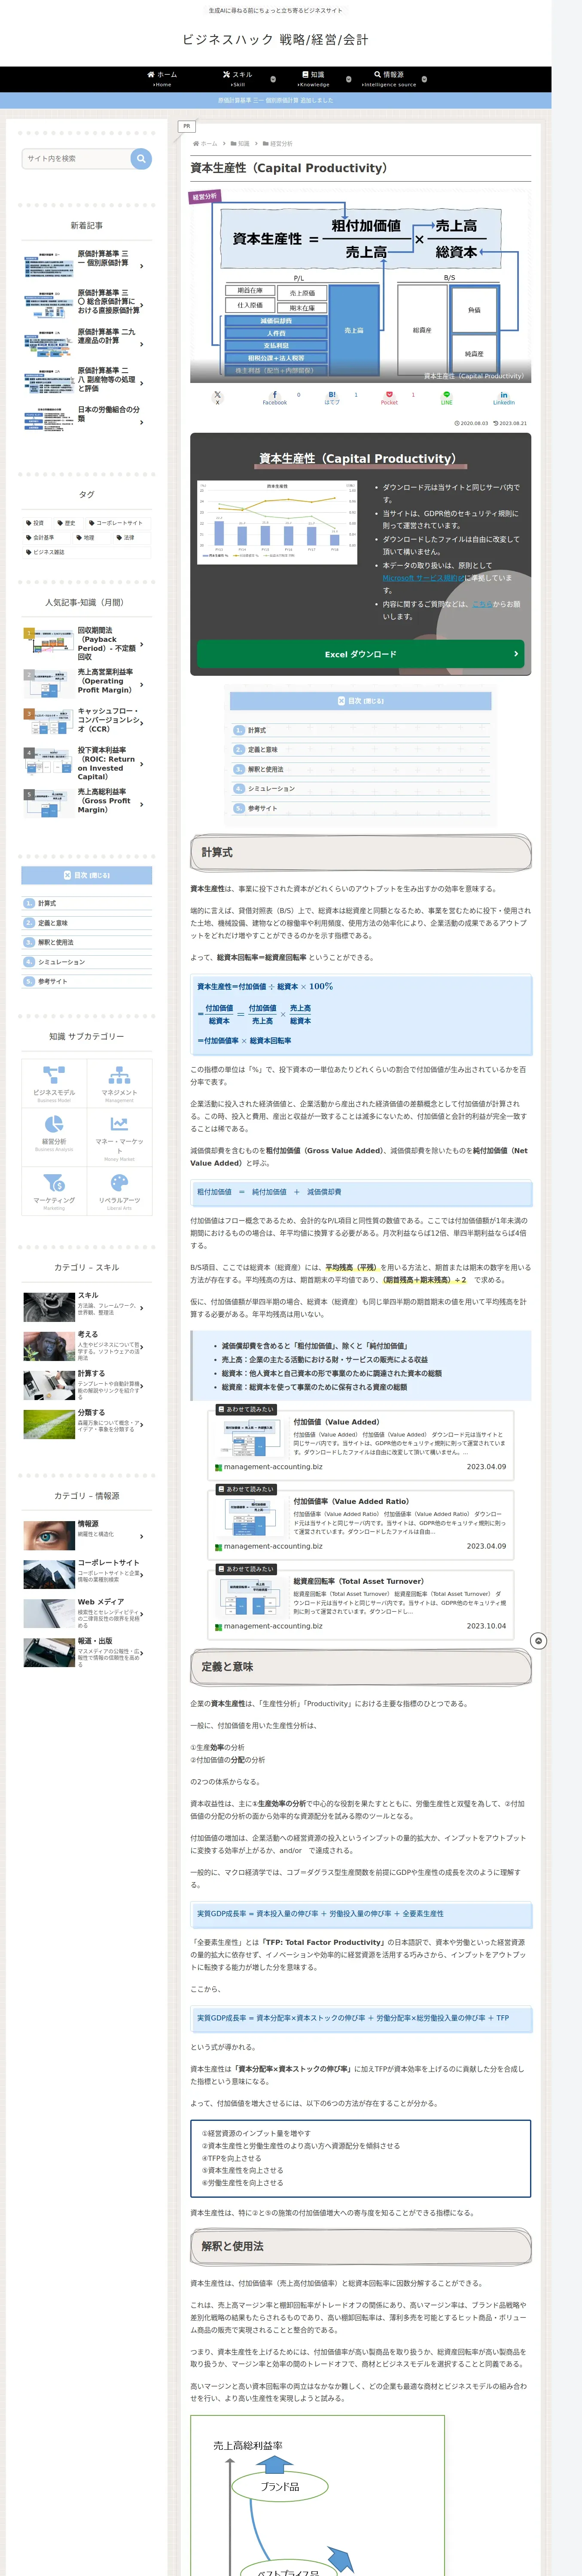Screen dimensions: 582x2576
Task: Bookmark the article on Hatena
Action: pyautogui.click(x=332, y=397)
